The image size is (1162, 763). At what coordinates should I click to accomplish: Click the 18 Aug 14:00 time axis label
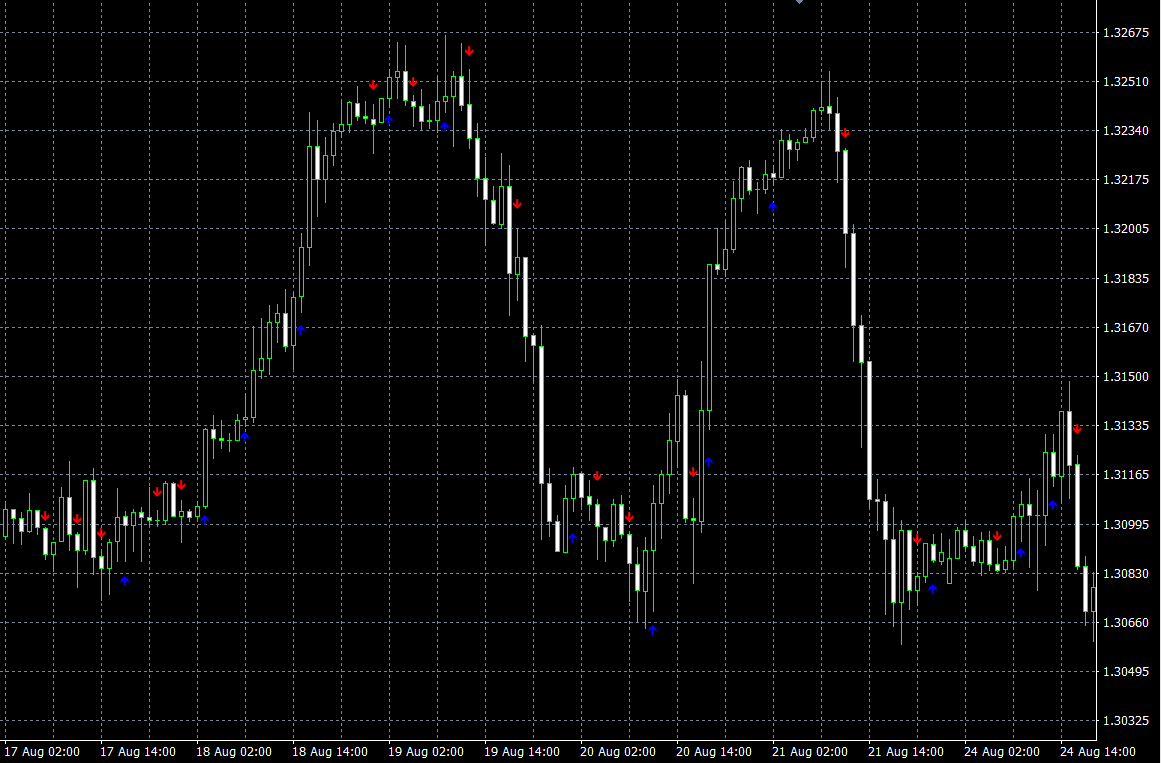pos(330,751)
